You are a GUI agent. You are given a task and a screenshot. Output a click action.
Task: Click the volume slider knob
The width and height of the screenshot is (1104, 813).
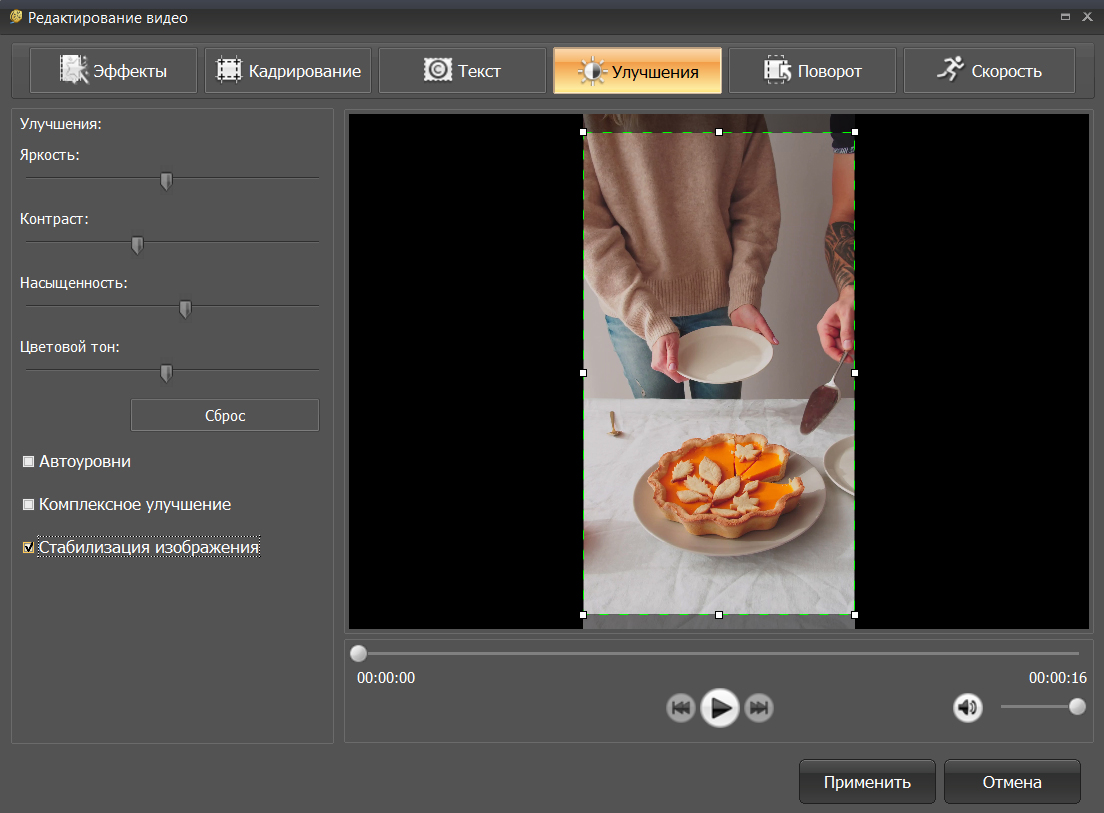tap(1077, 707)
